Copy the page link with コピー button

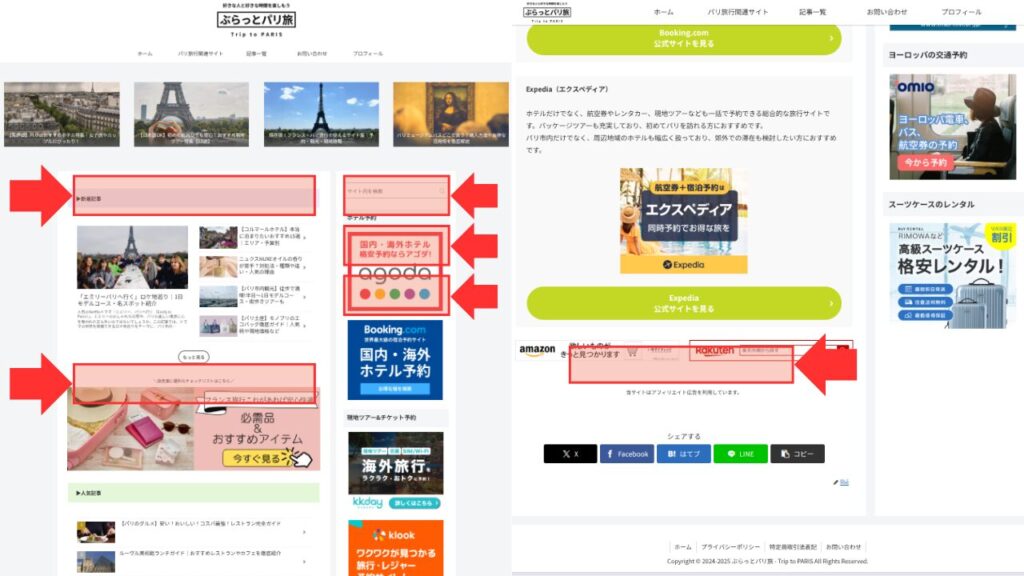pos(797,454)
